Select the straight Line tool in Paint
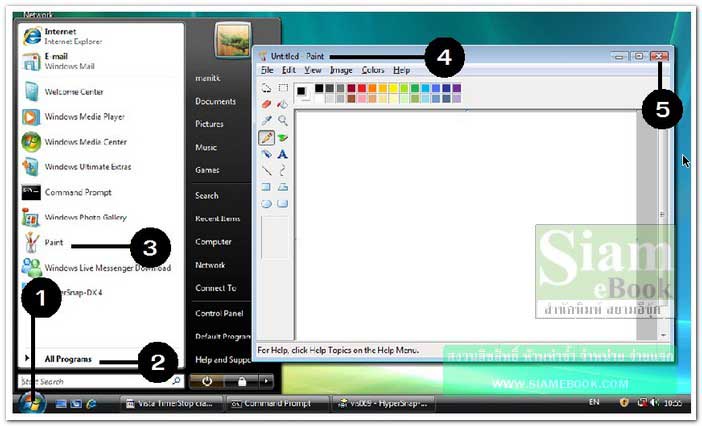The height and width of the screenshot is (426, 702). click(x=266, y=170)
